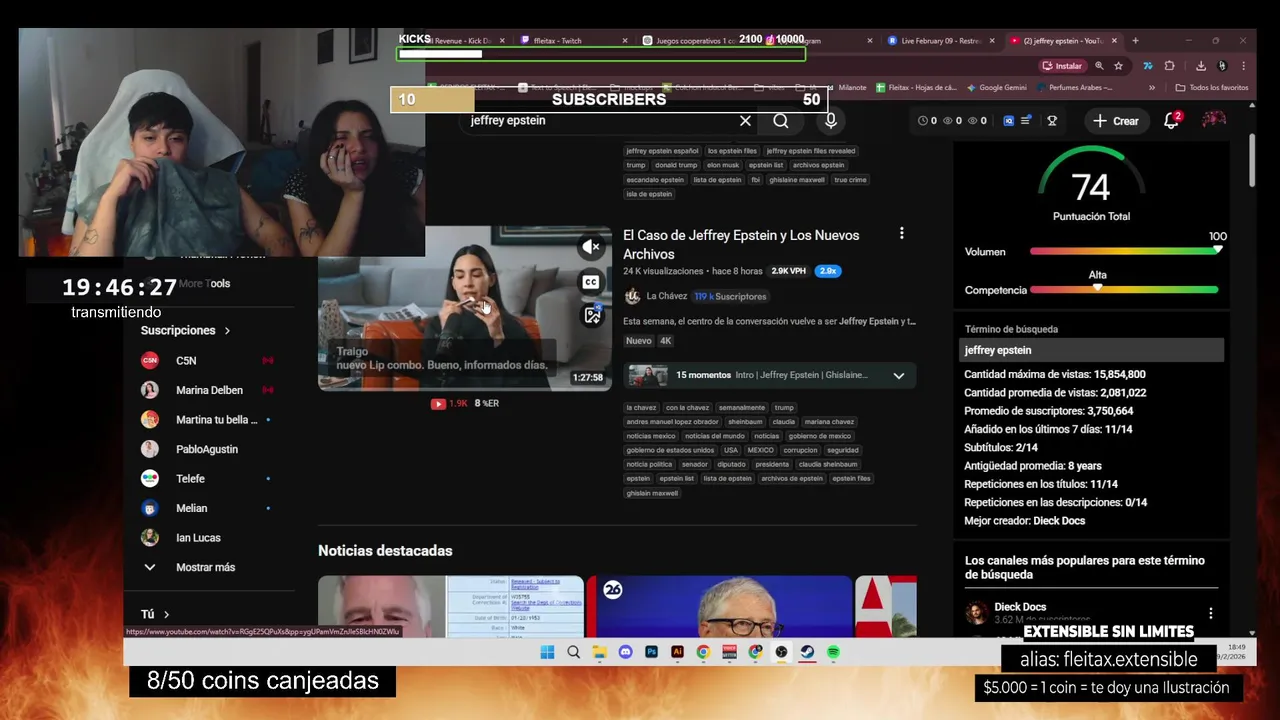Switch to the Live February 09 Restream tab
Screen dimensions: 1280x720
pyautogui.click(x=940, y=41)
